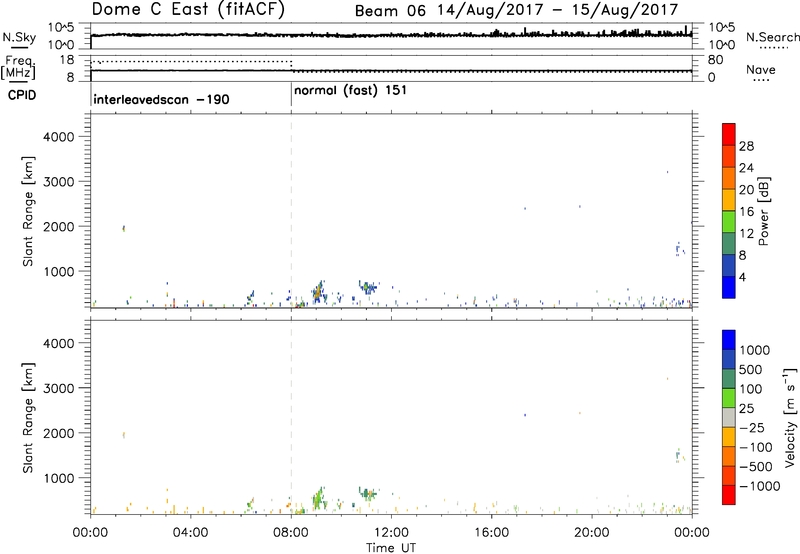Click the 'interleavedscan -190' program label
The image size is (800, 554).
coord(161,99)
